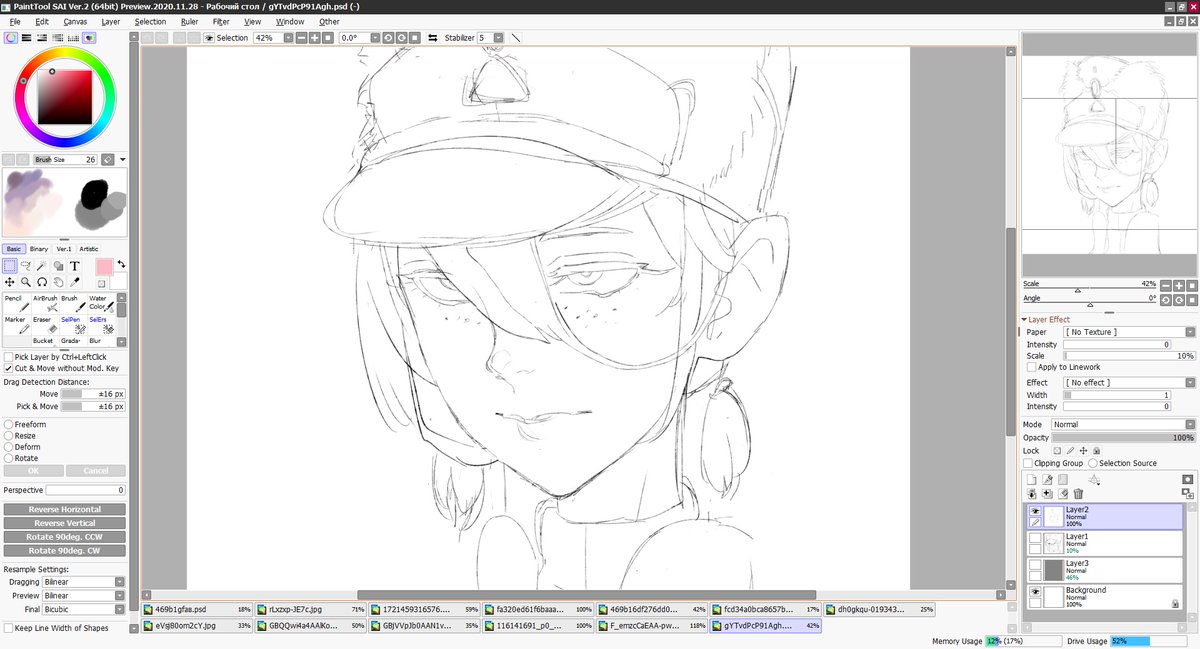Viewport: 1200px width, 649px height.
Task: Open the layer Effect dropdown
Action: click(1190, 382)
